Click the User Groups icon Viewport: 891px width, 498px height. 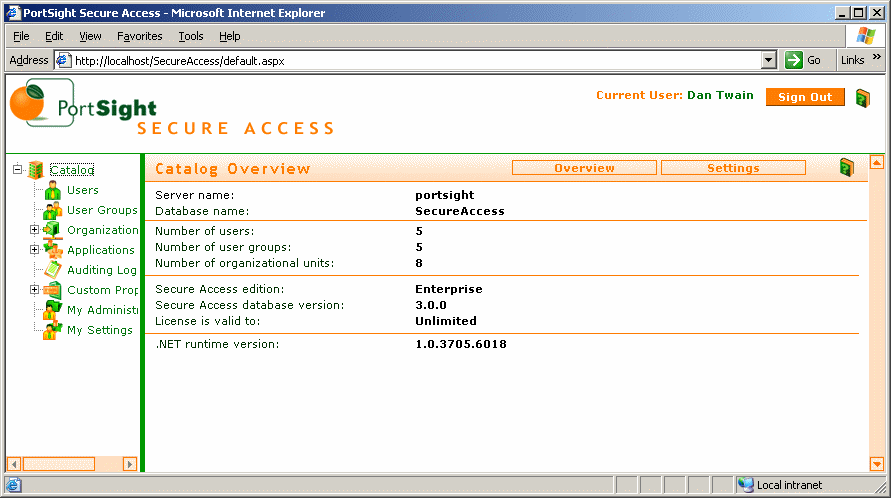[53, 210]
